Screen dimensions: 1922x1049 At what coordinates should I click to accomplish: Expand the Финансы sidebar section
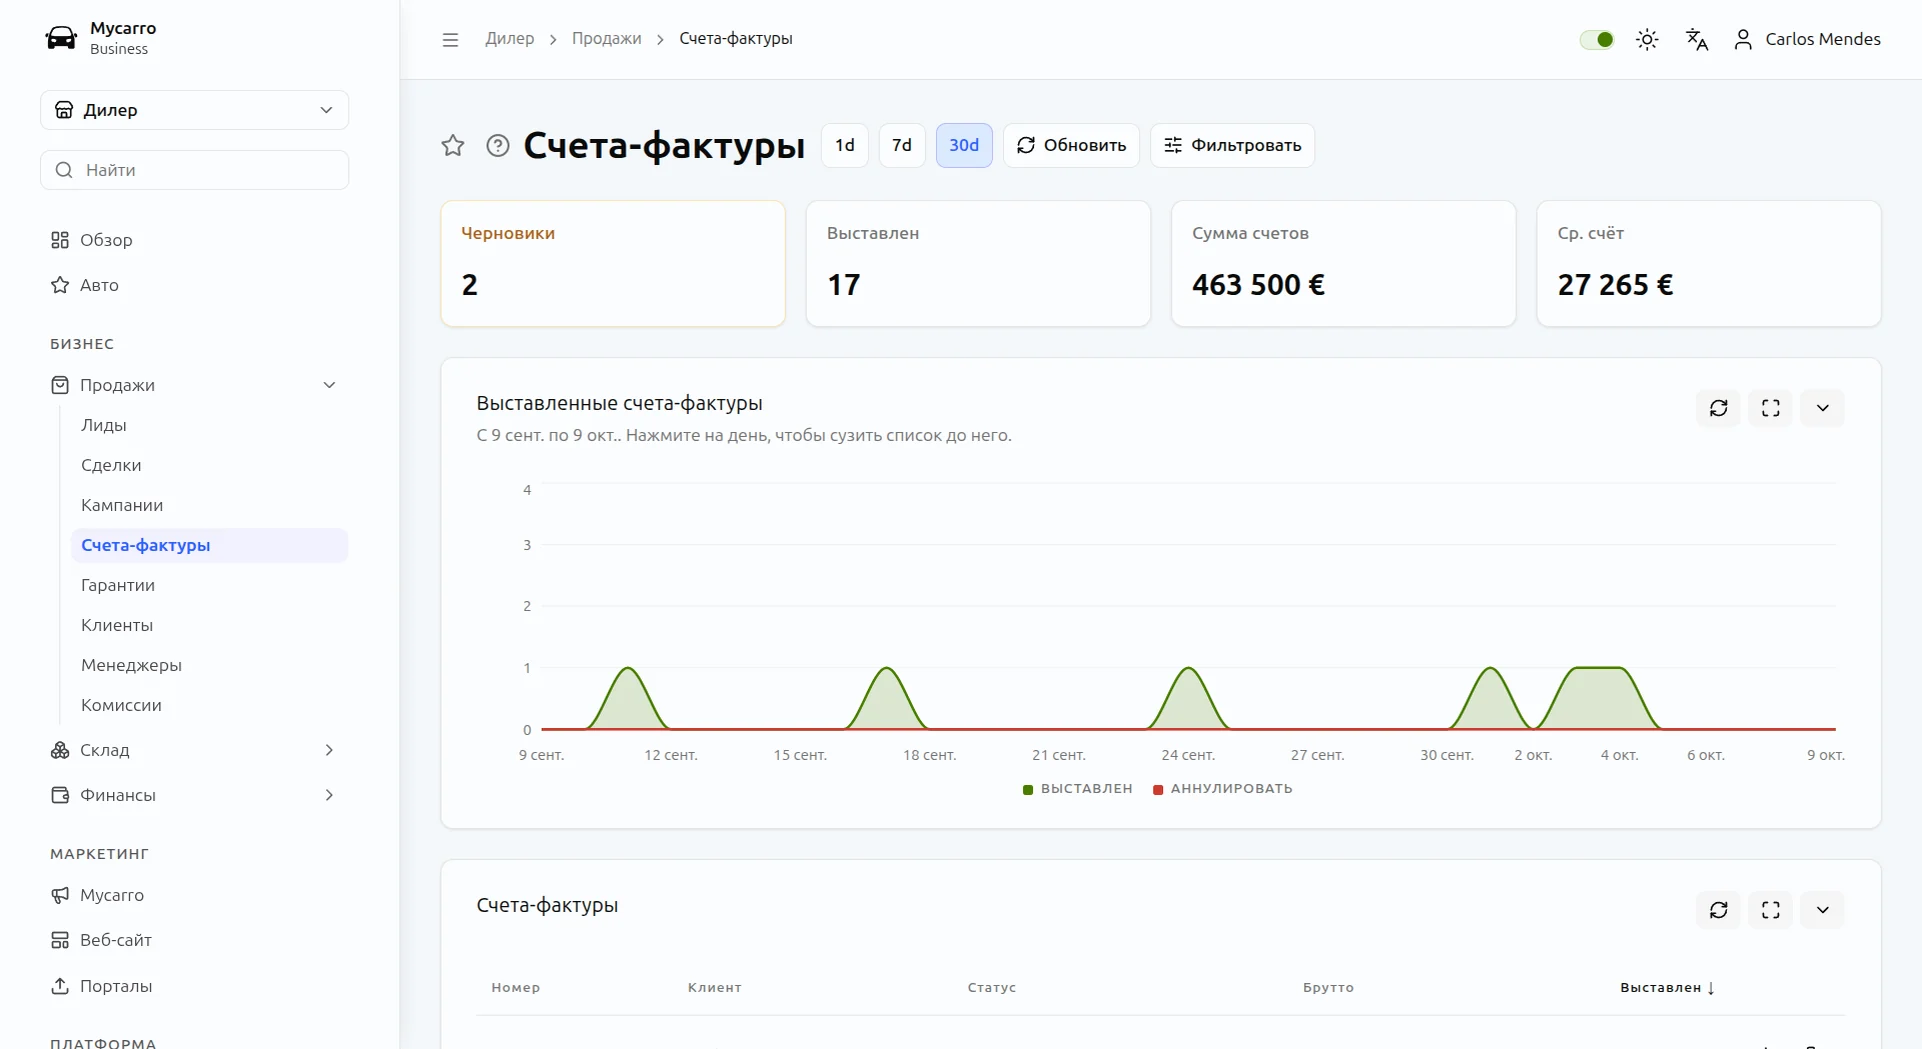point(195,795)
